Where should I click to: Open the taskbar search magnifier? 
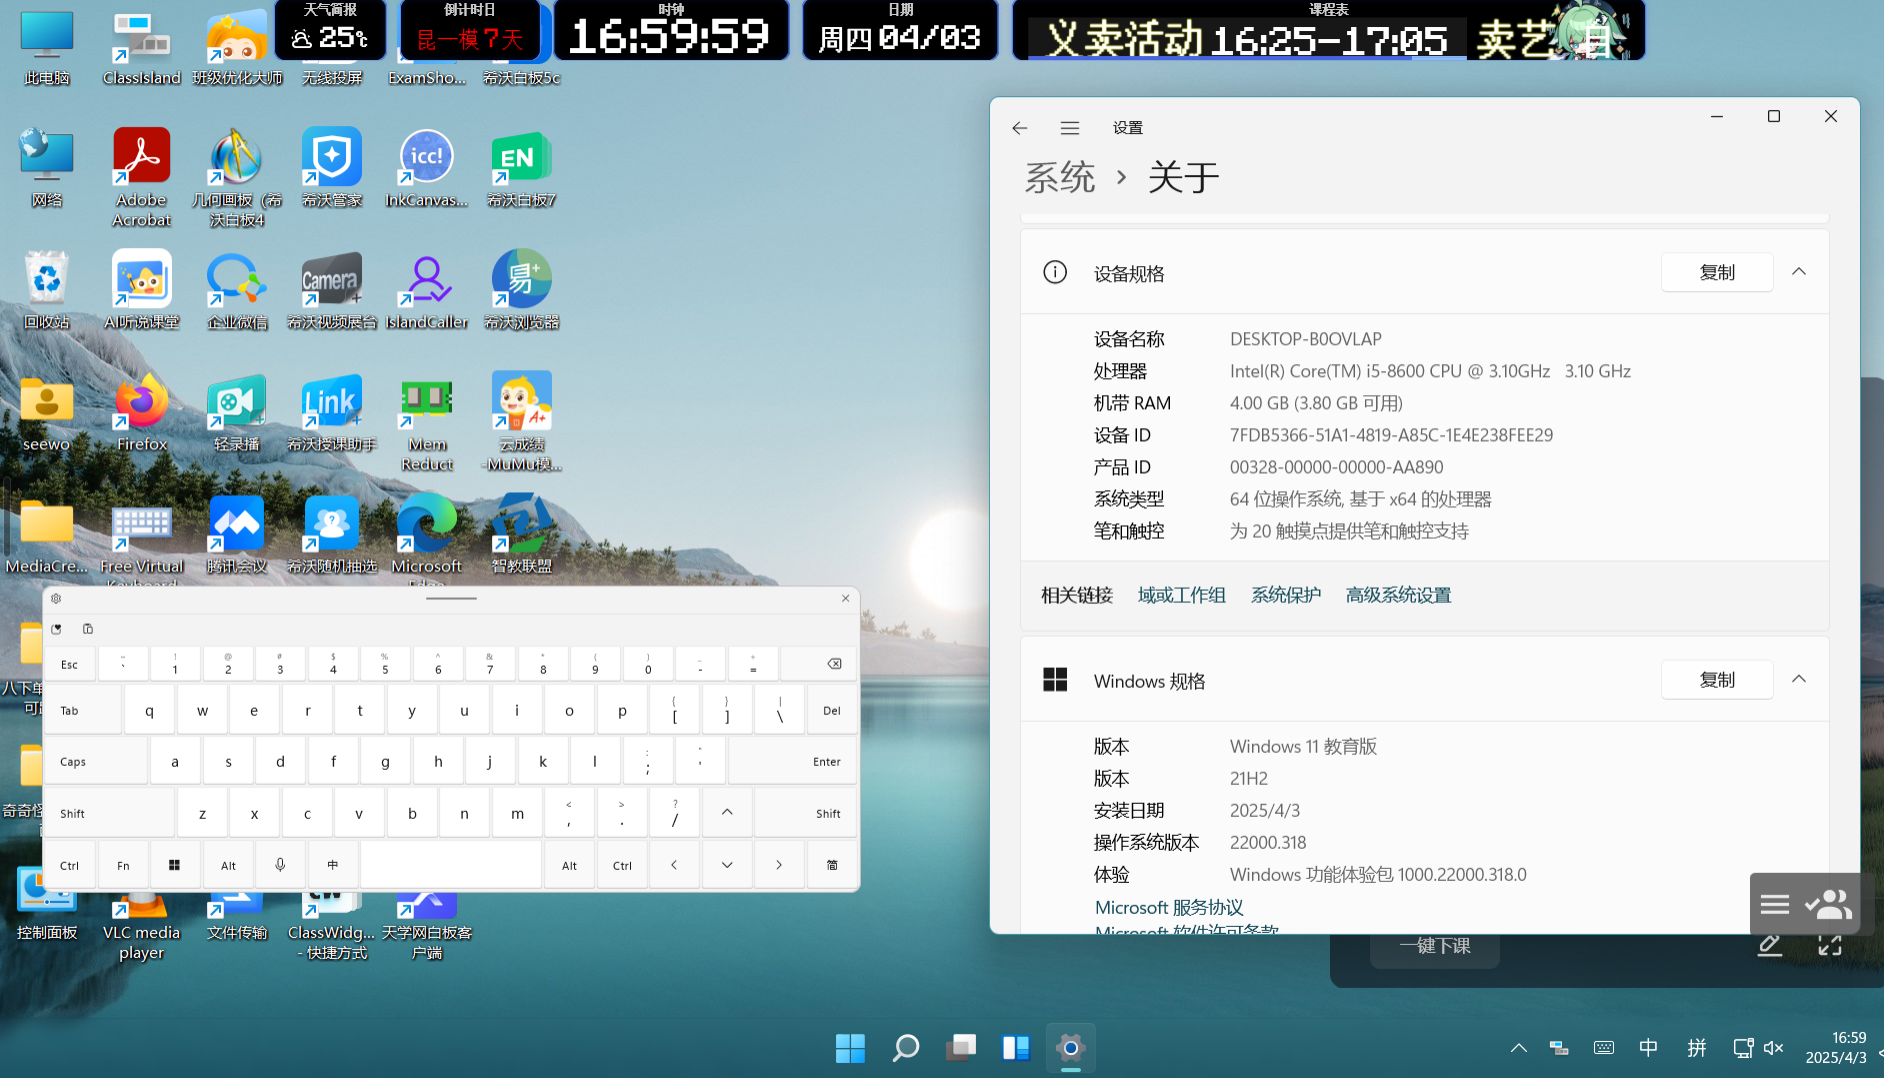(x=905, y=1047)
